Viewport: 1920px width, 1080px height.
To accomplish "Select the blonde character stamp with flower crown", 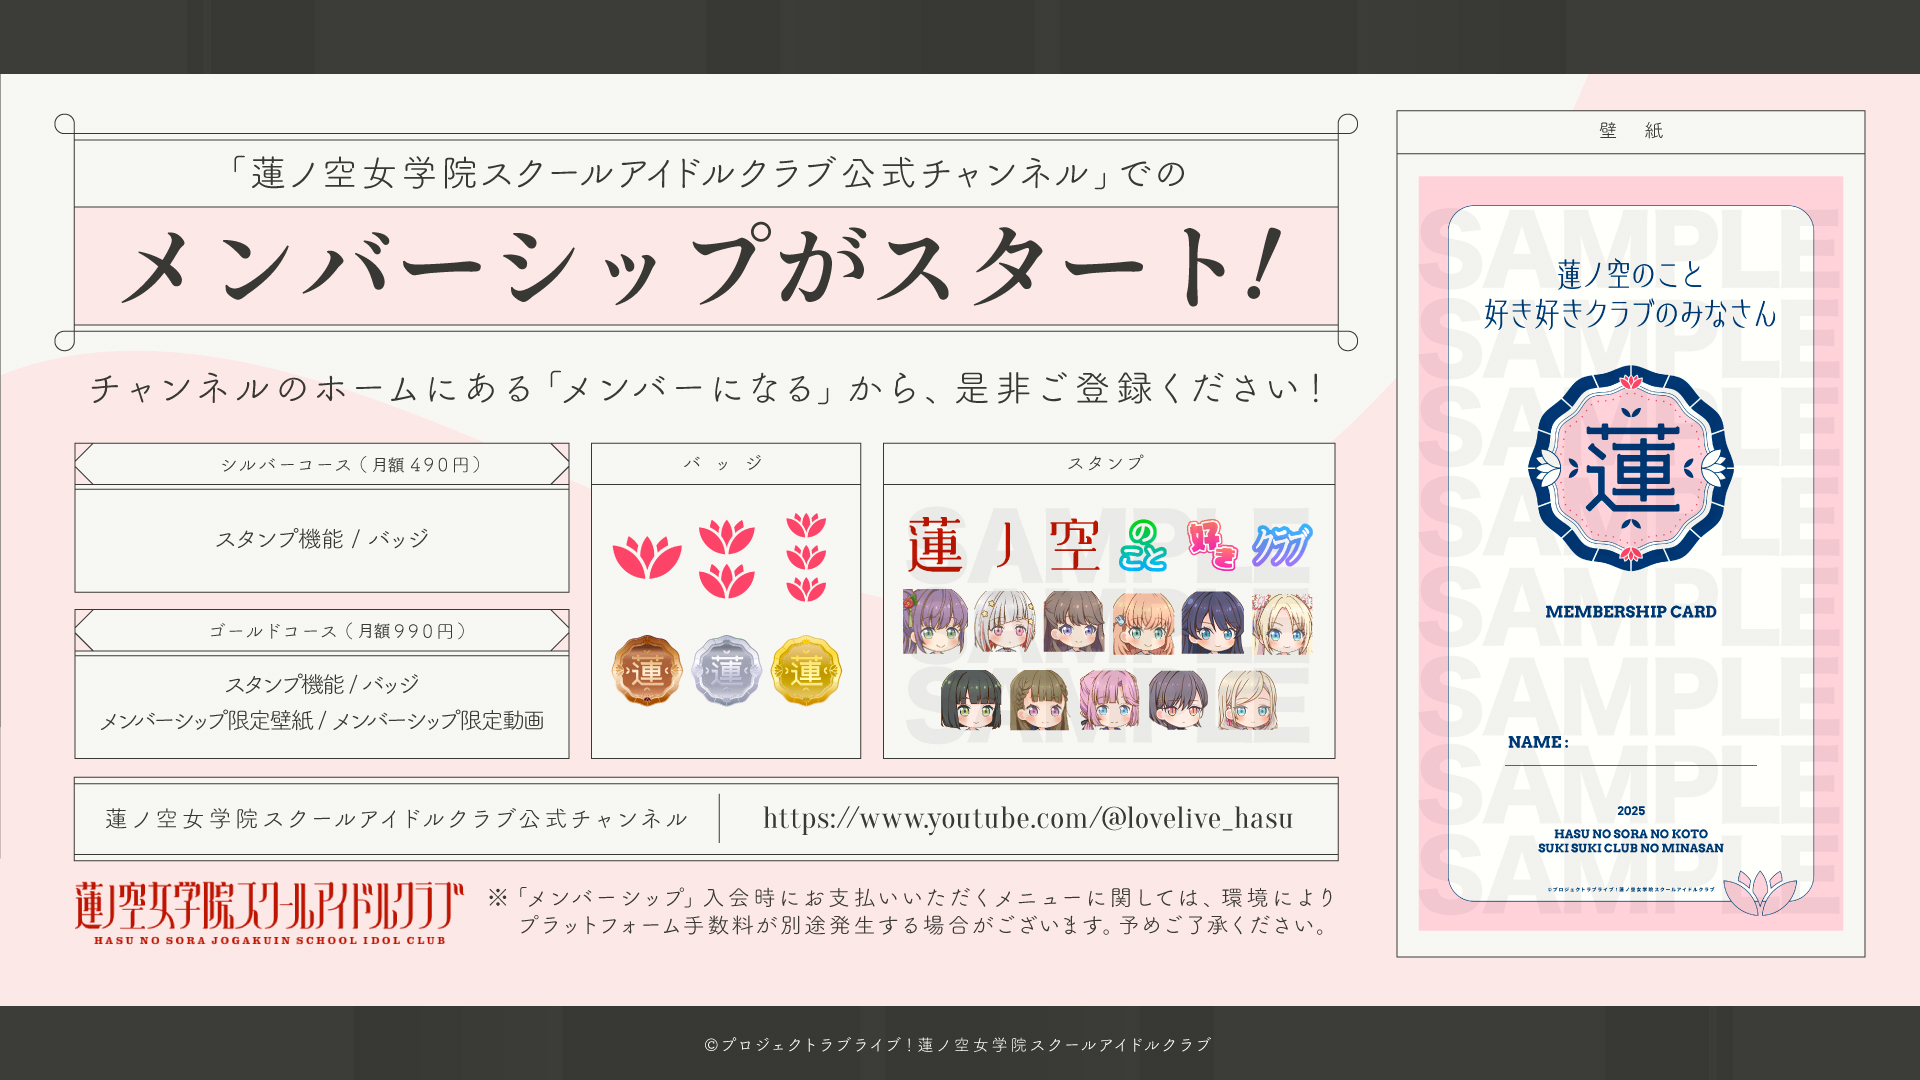I will pyautogui.click(x=1282, y=624).
